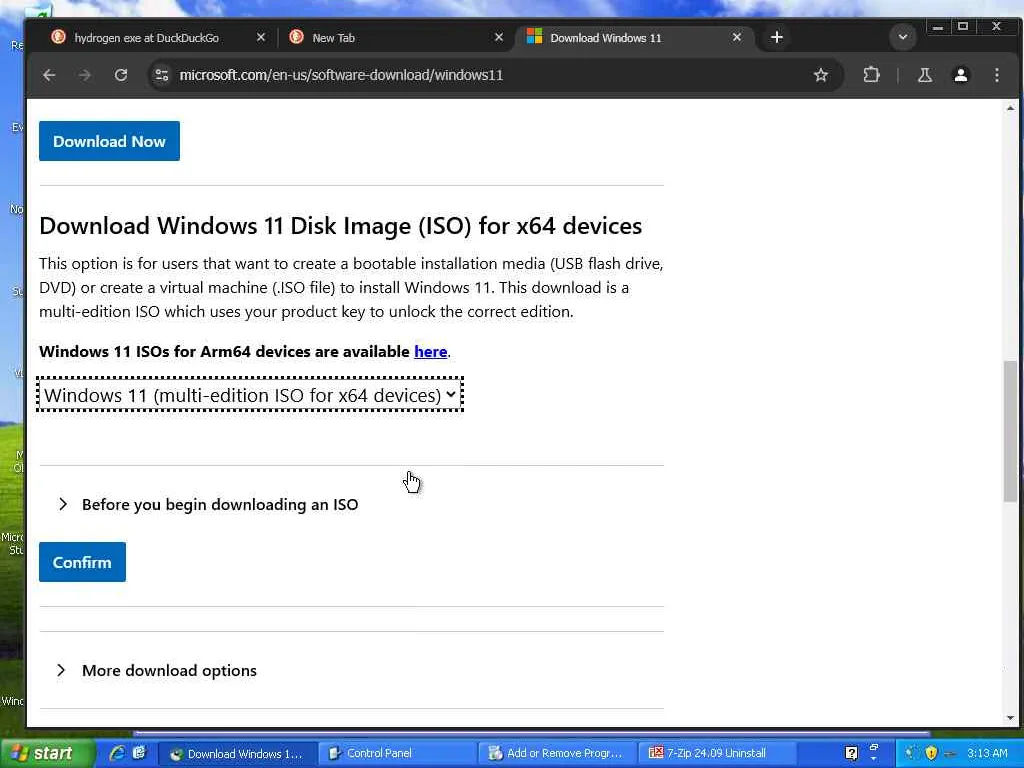Click the forward navigation arrow
This screenshot has height=768, width=1024.
coord(85,75)
